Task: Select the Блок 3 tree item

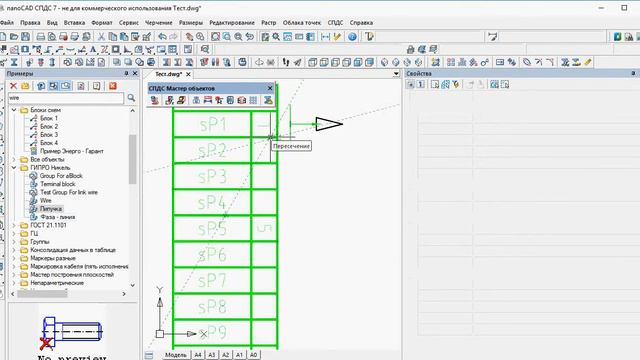Action: point(49,135)
